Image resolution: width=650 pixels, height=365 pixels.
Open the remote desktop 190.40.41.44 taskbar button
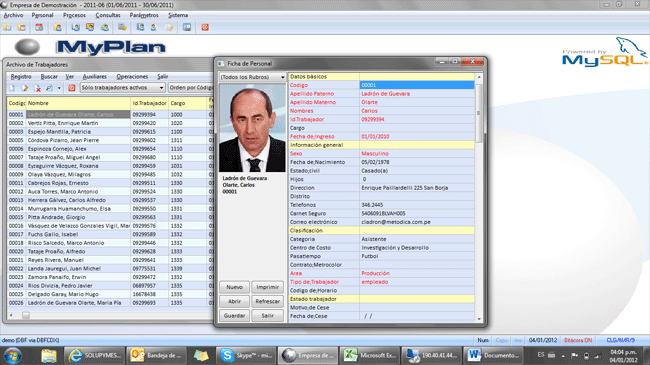pyautogui.click(x=432, y=356)
